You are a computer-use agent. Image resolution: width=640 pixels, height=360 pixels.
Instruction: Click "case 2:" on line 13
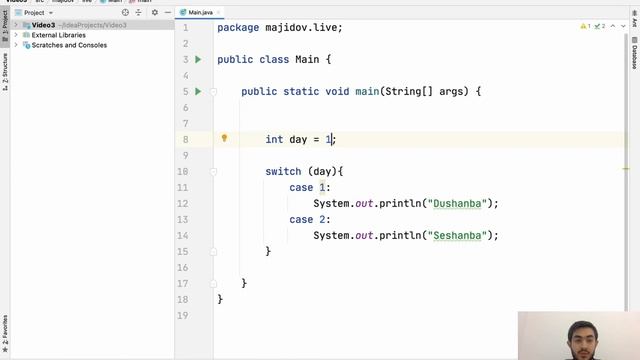(x=310, y=220)
